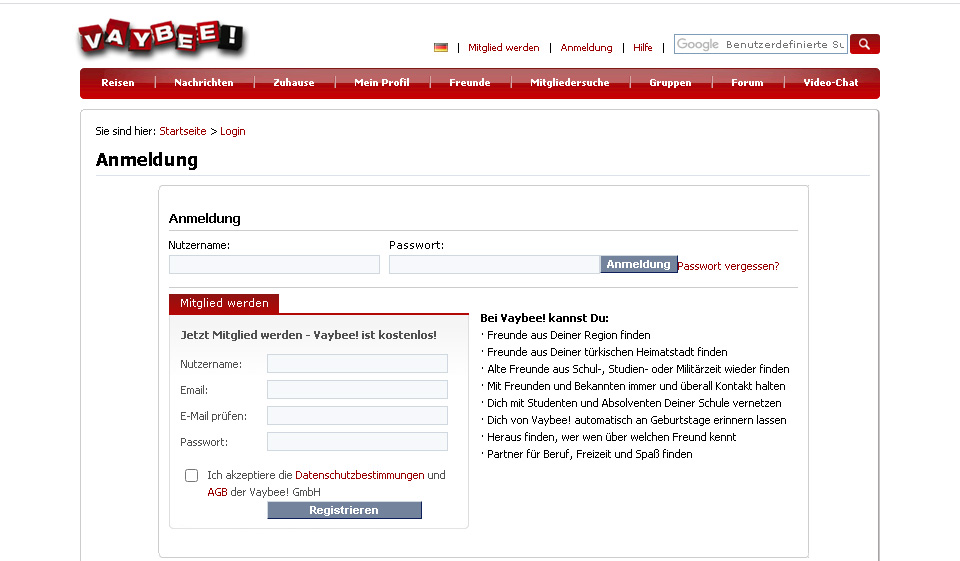Click the large Anmeldung page heading

147,160
